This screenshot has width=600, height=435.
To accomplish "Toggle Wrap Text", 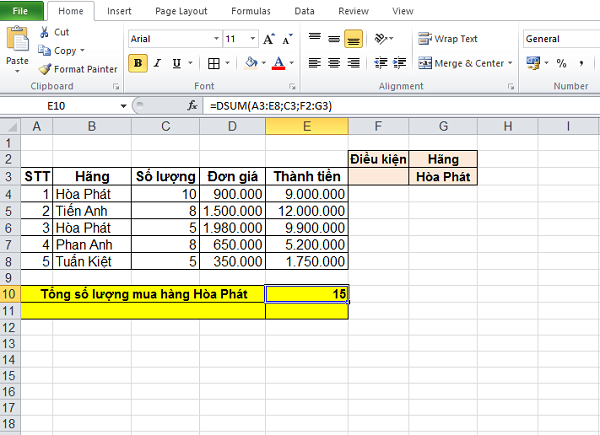I will pos(448,39).
